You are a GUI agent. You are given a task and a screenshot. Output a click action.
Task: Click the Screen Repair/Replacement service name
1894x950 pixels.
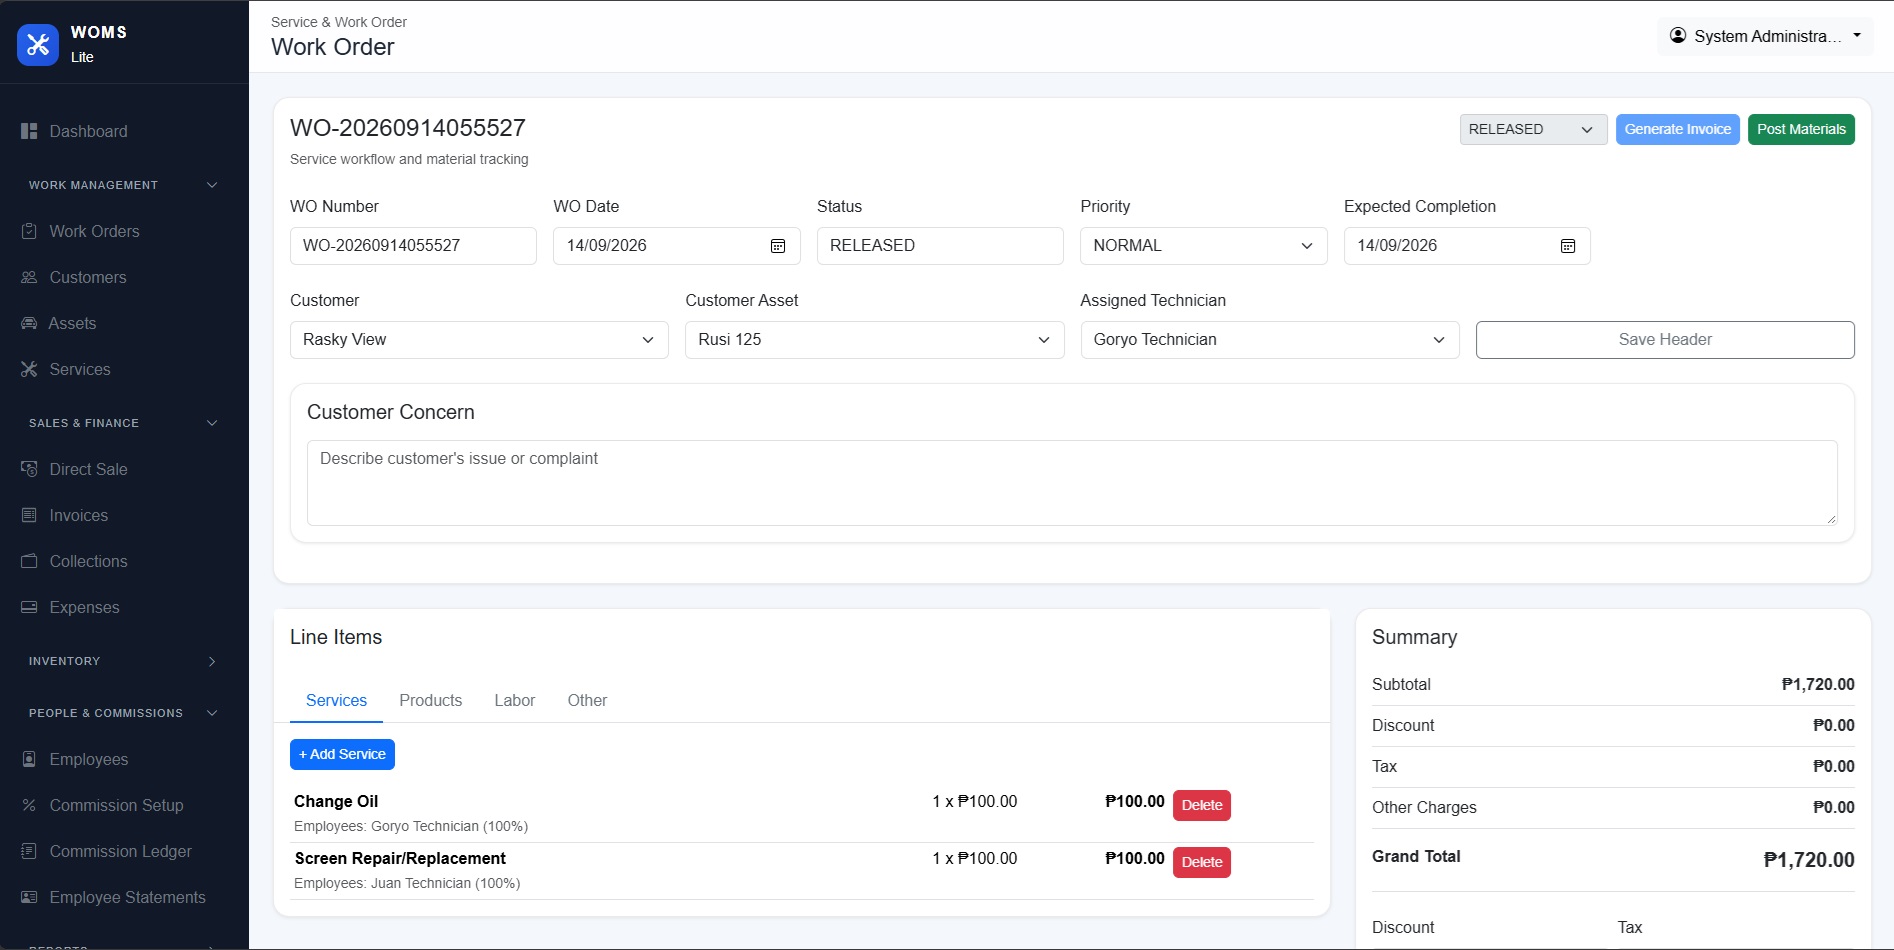click(400, 858)
